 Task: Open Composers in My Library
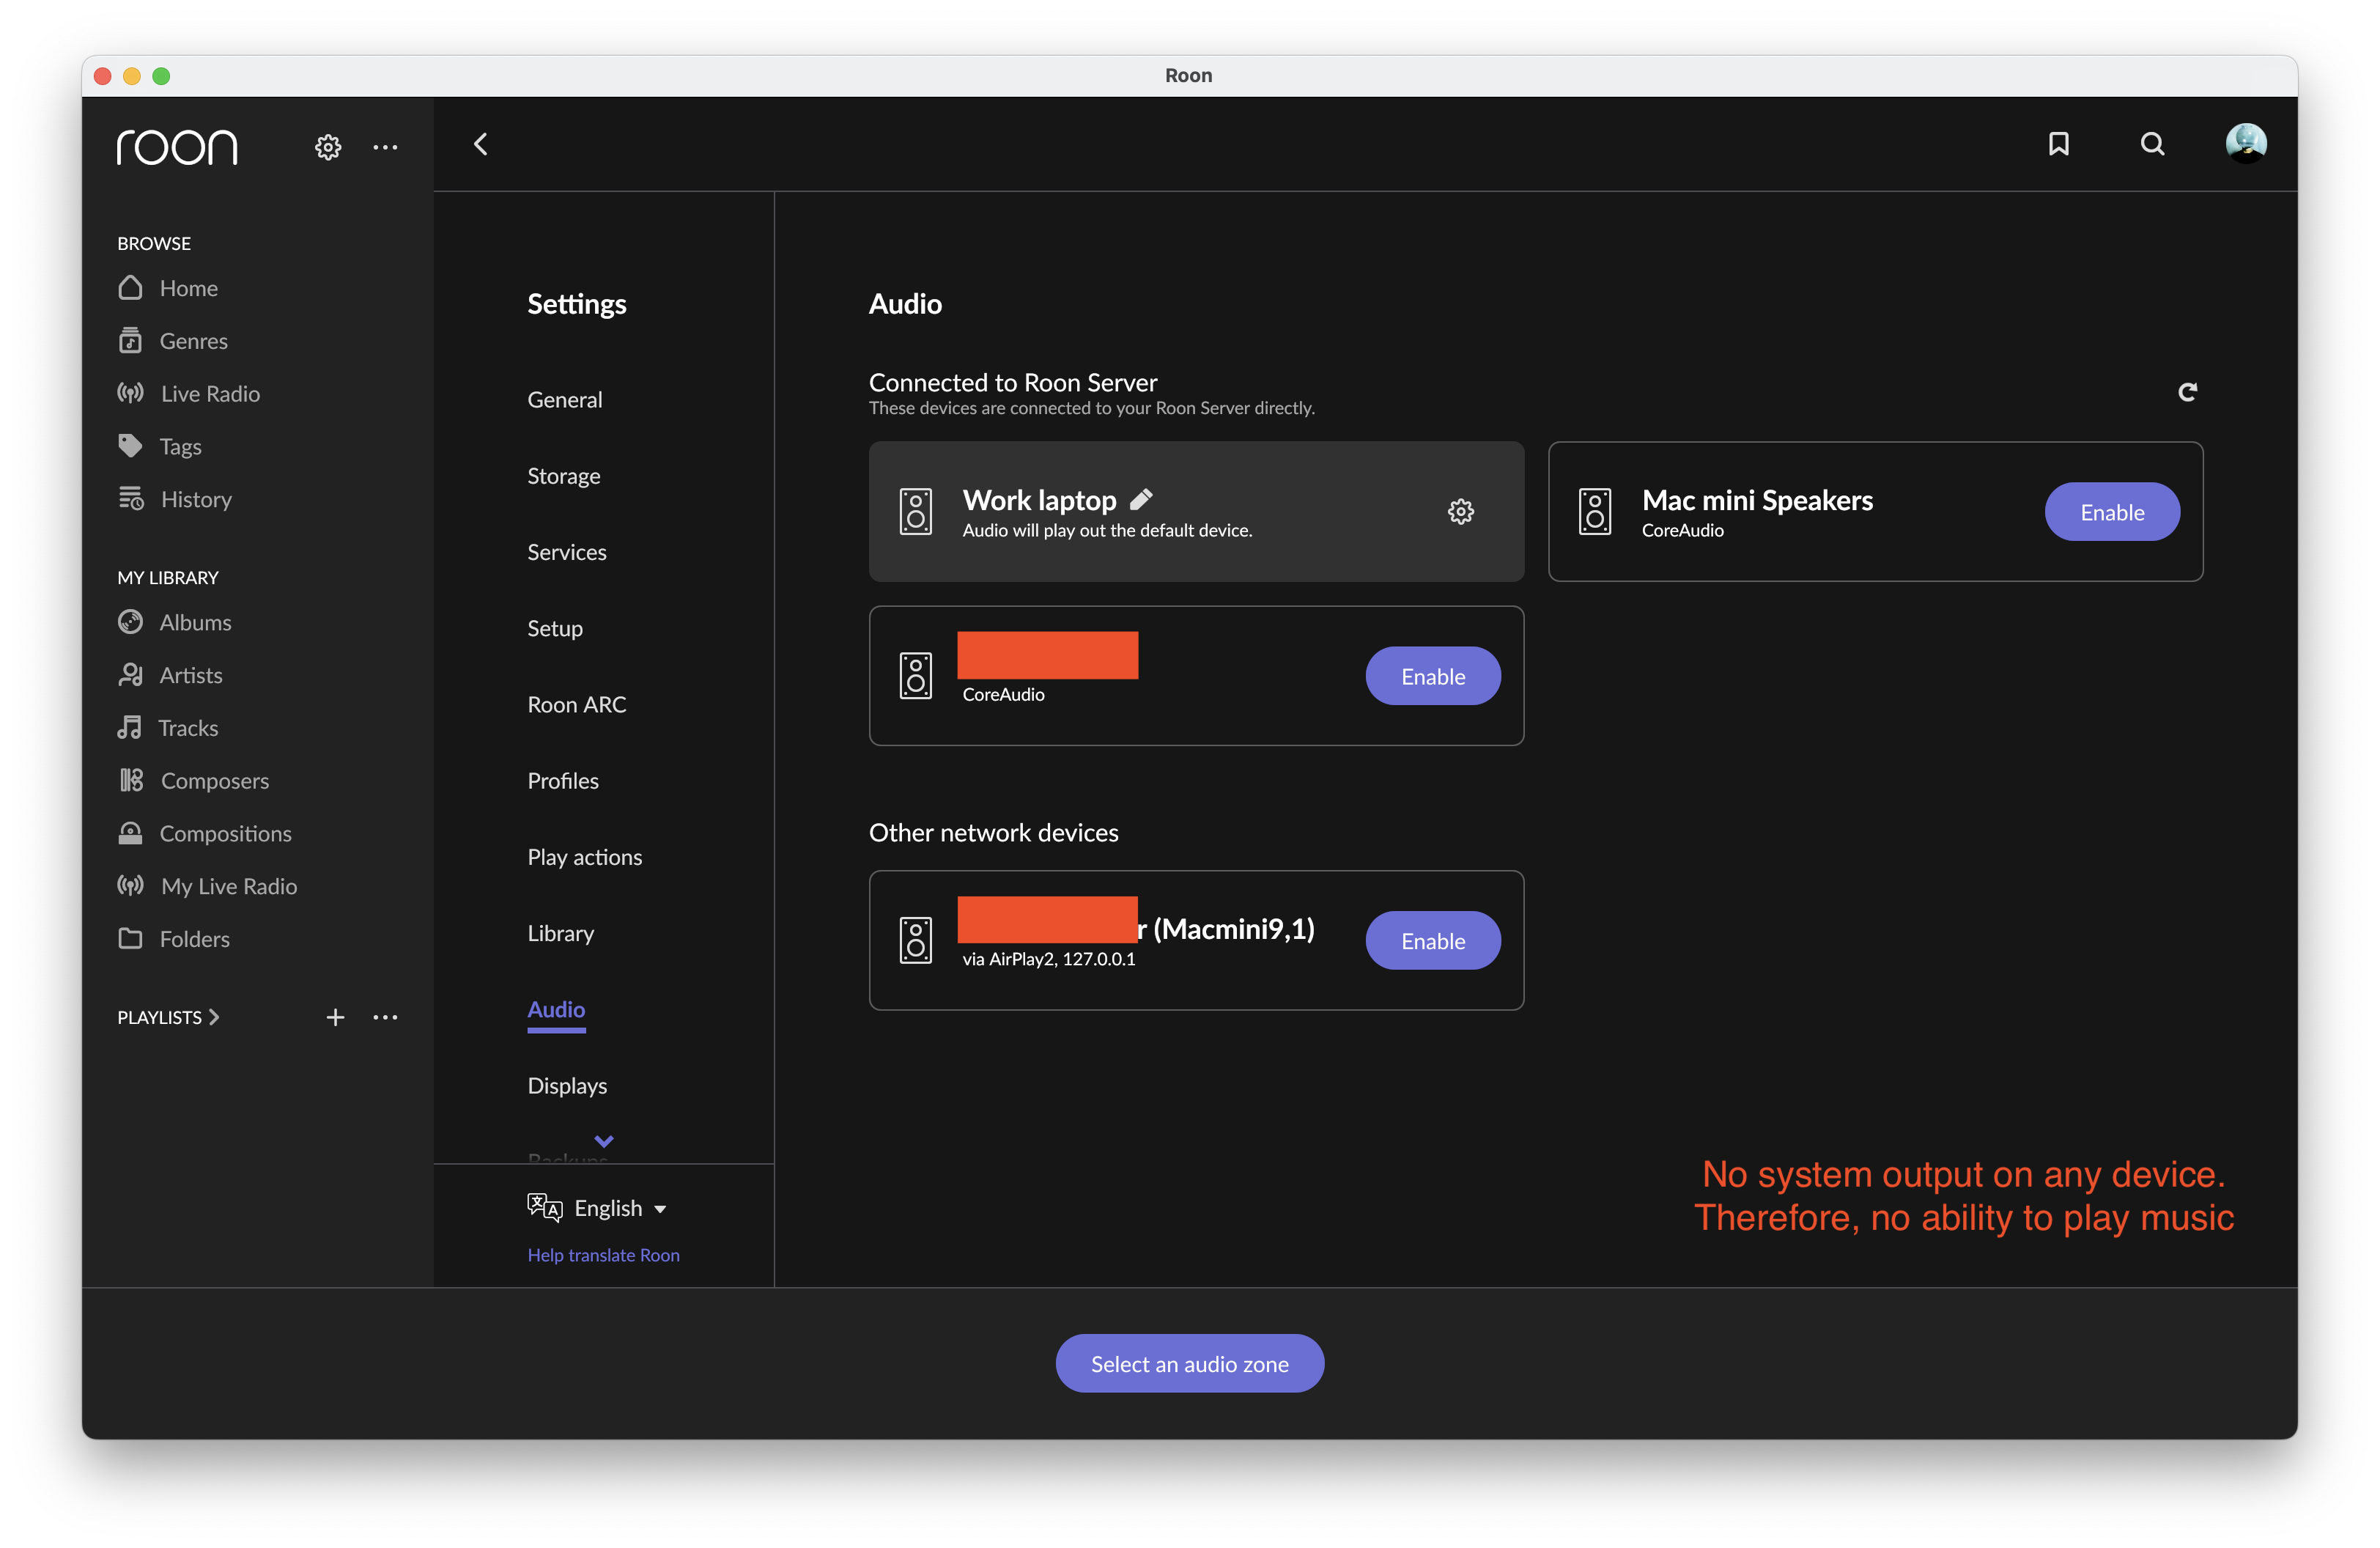tap(194, 781)
